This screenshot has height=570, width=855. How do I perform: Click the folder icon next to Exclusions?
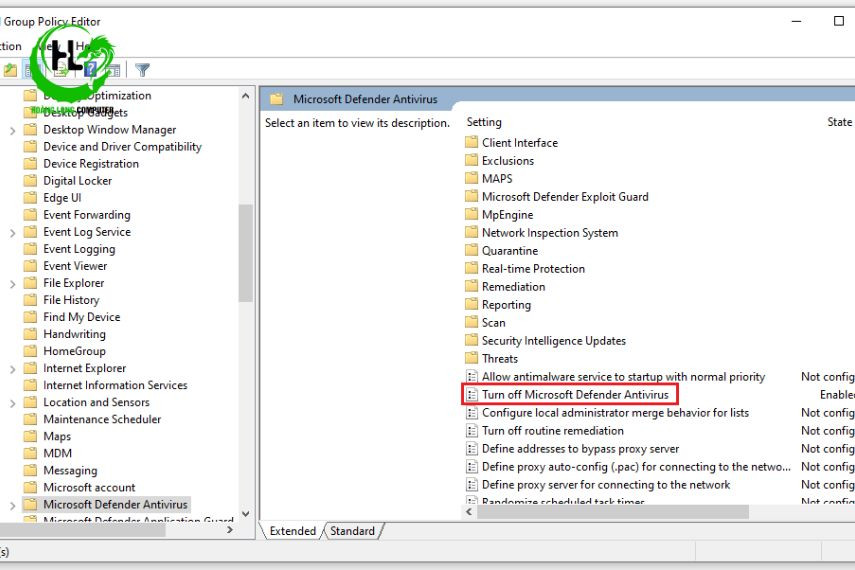[x=472, y=160]
